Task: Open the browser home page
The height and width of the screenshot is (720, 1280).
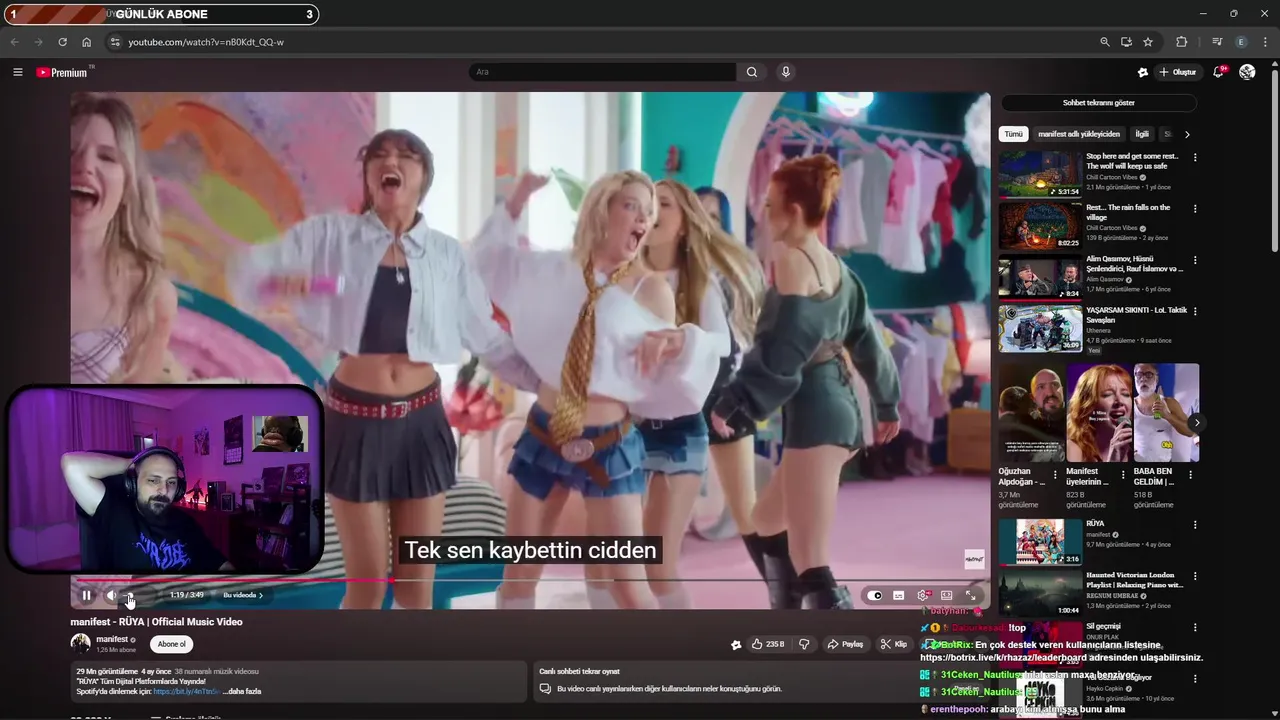Action: (86, 42)
